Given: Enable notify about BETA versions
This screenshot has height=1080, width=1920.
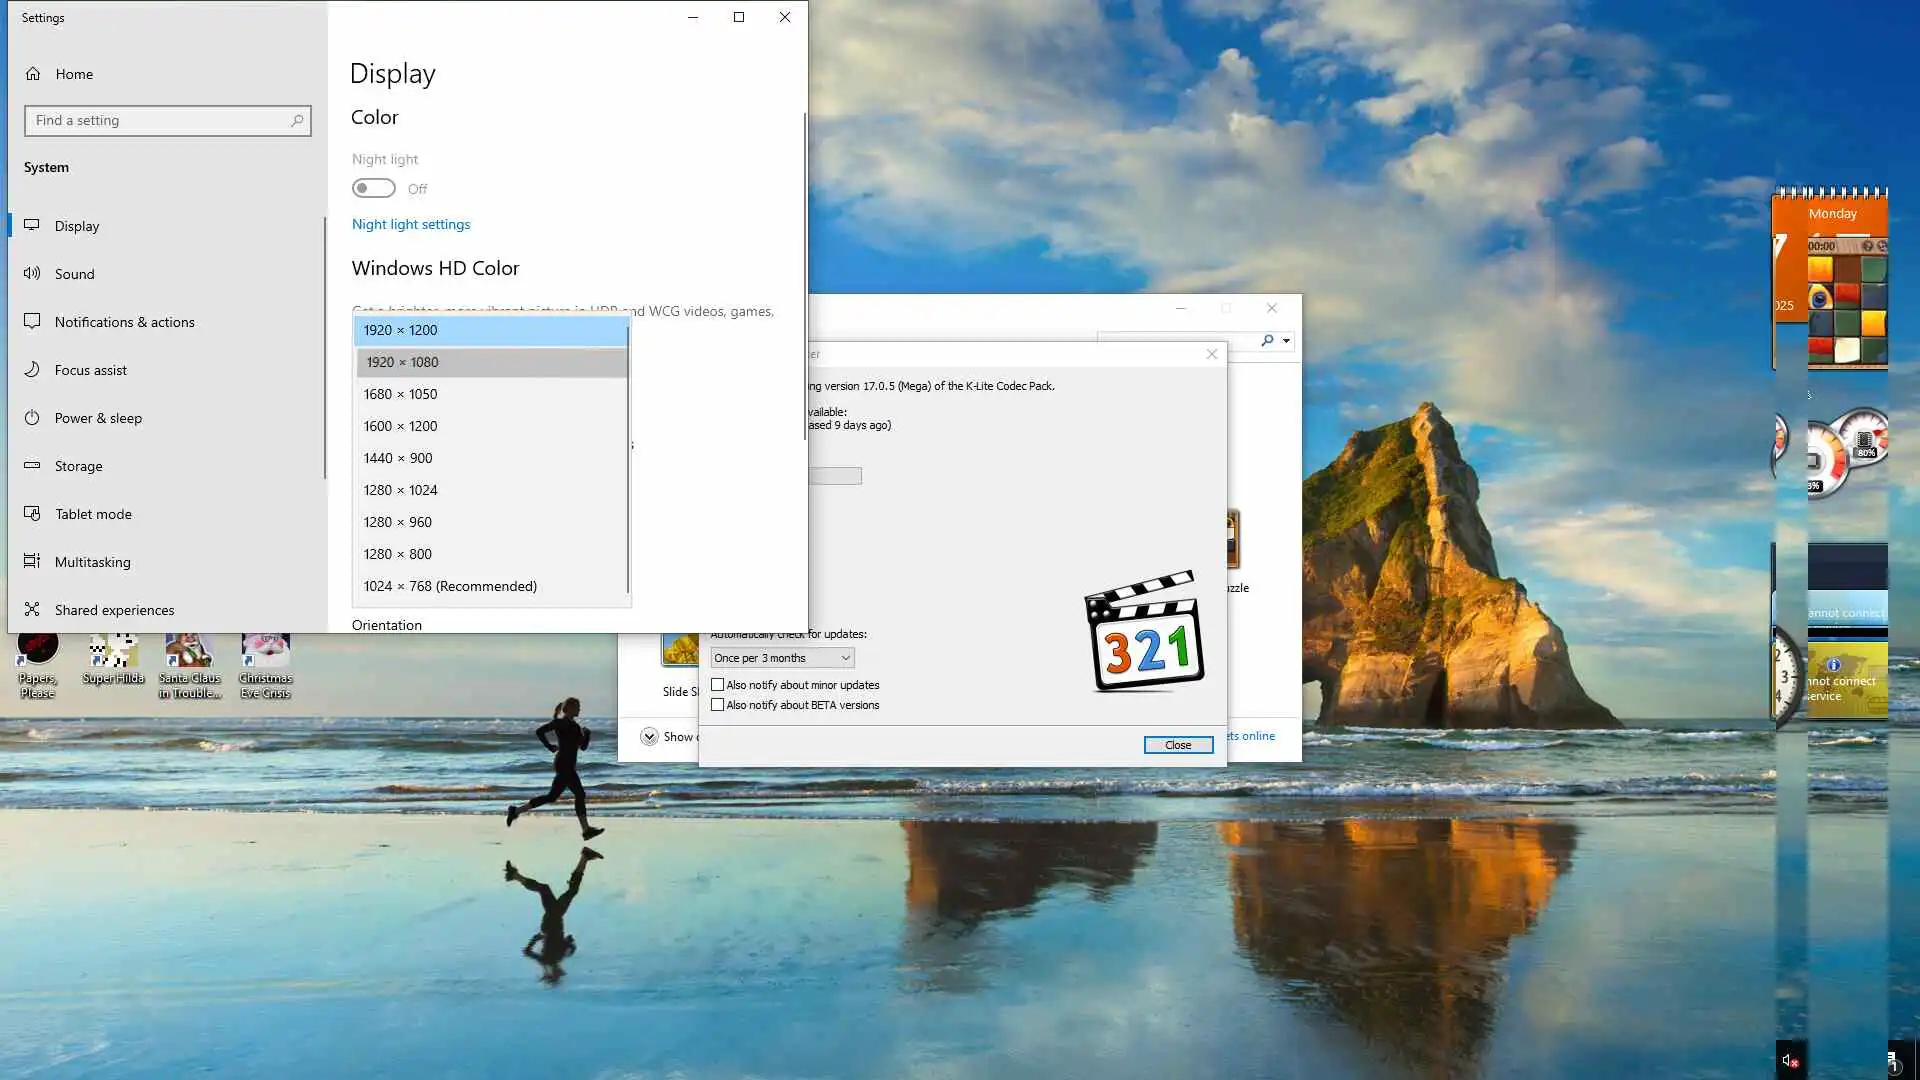Looking at the screenshot, I should pyautogui.click(x=717, y=705).
